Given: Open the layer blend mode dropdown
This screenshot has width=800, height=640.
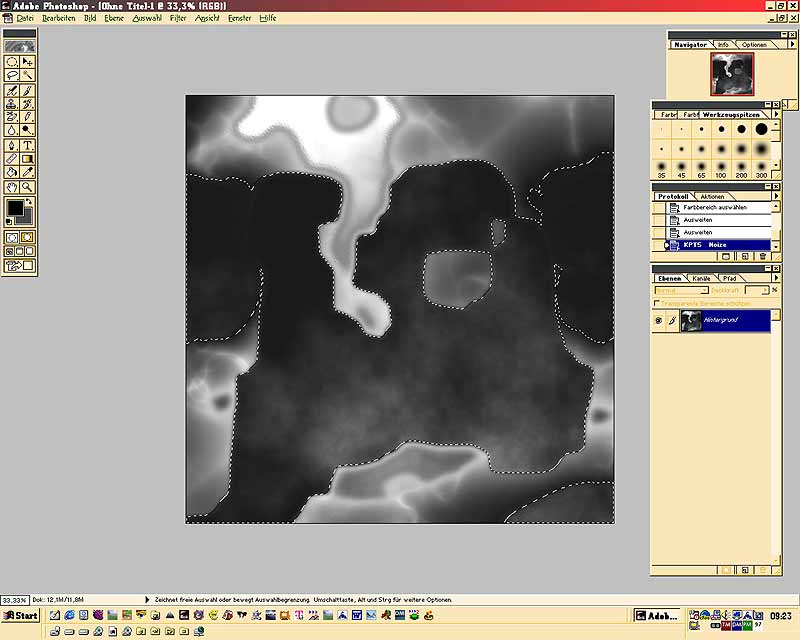Looking at the screenshot, I should click(x=682, y=290).
